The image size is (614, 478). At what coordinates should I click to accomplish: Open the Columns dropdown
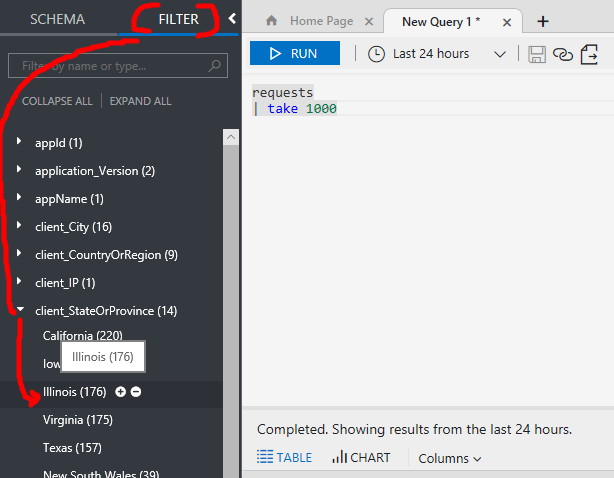click(x=450, y=458)
